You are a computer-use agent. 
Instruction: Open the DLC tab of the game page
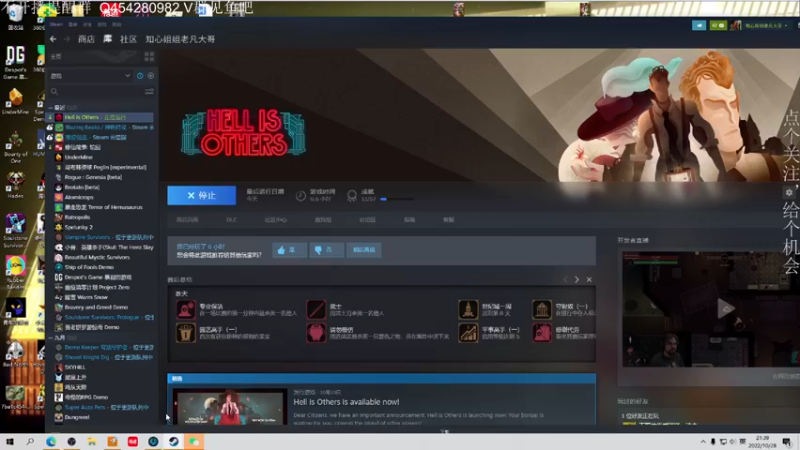(x=232, y=220)
